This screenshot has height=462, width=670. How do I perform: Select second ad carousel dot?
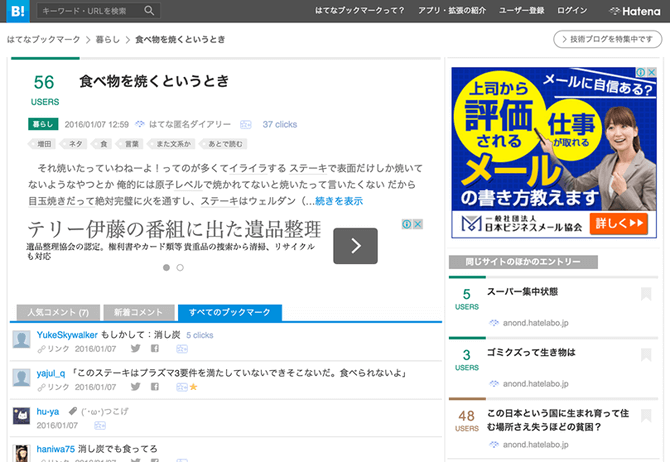pyautogui.click(x=180, y=268)
